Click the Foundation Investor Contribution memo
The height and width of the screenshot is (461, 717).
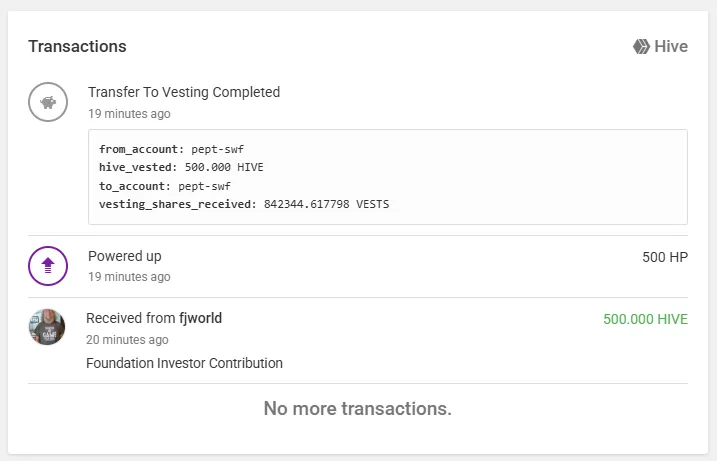pos(184,363)
